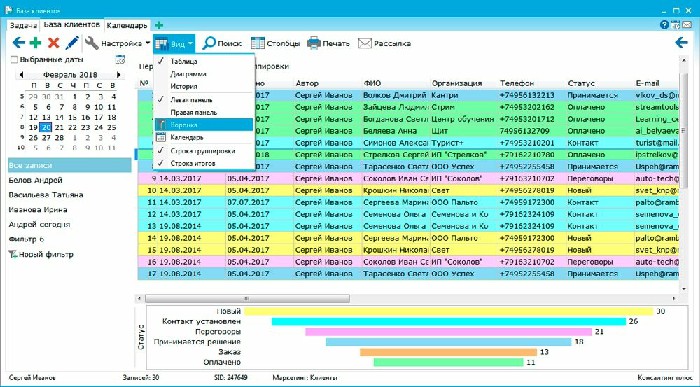This screenshot has height=387, width=700.
Task: Pick date 20 in the calendar
Action: click(x=46, y=128)
